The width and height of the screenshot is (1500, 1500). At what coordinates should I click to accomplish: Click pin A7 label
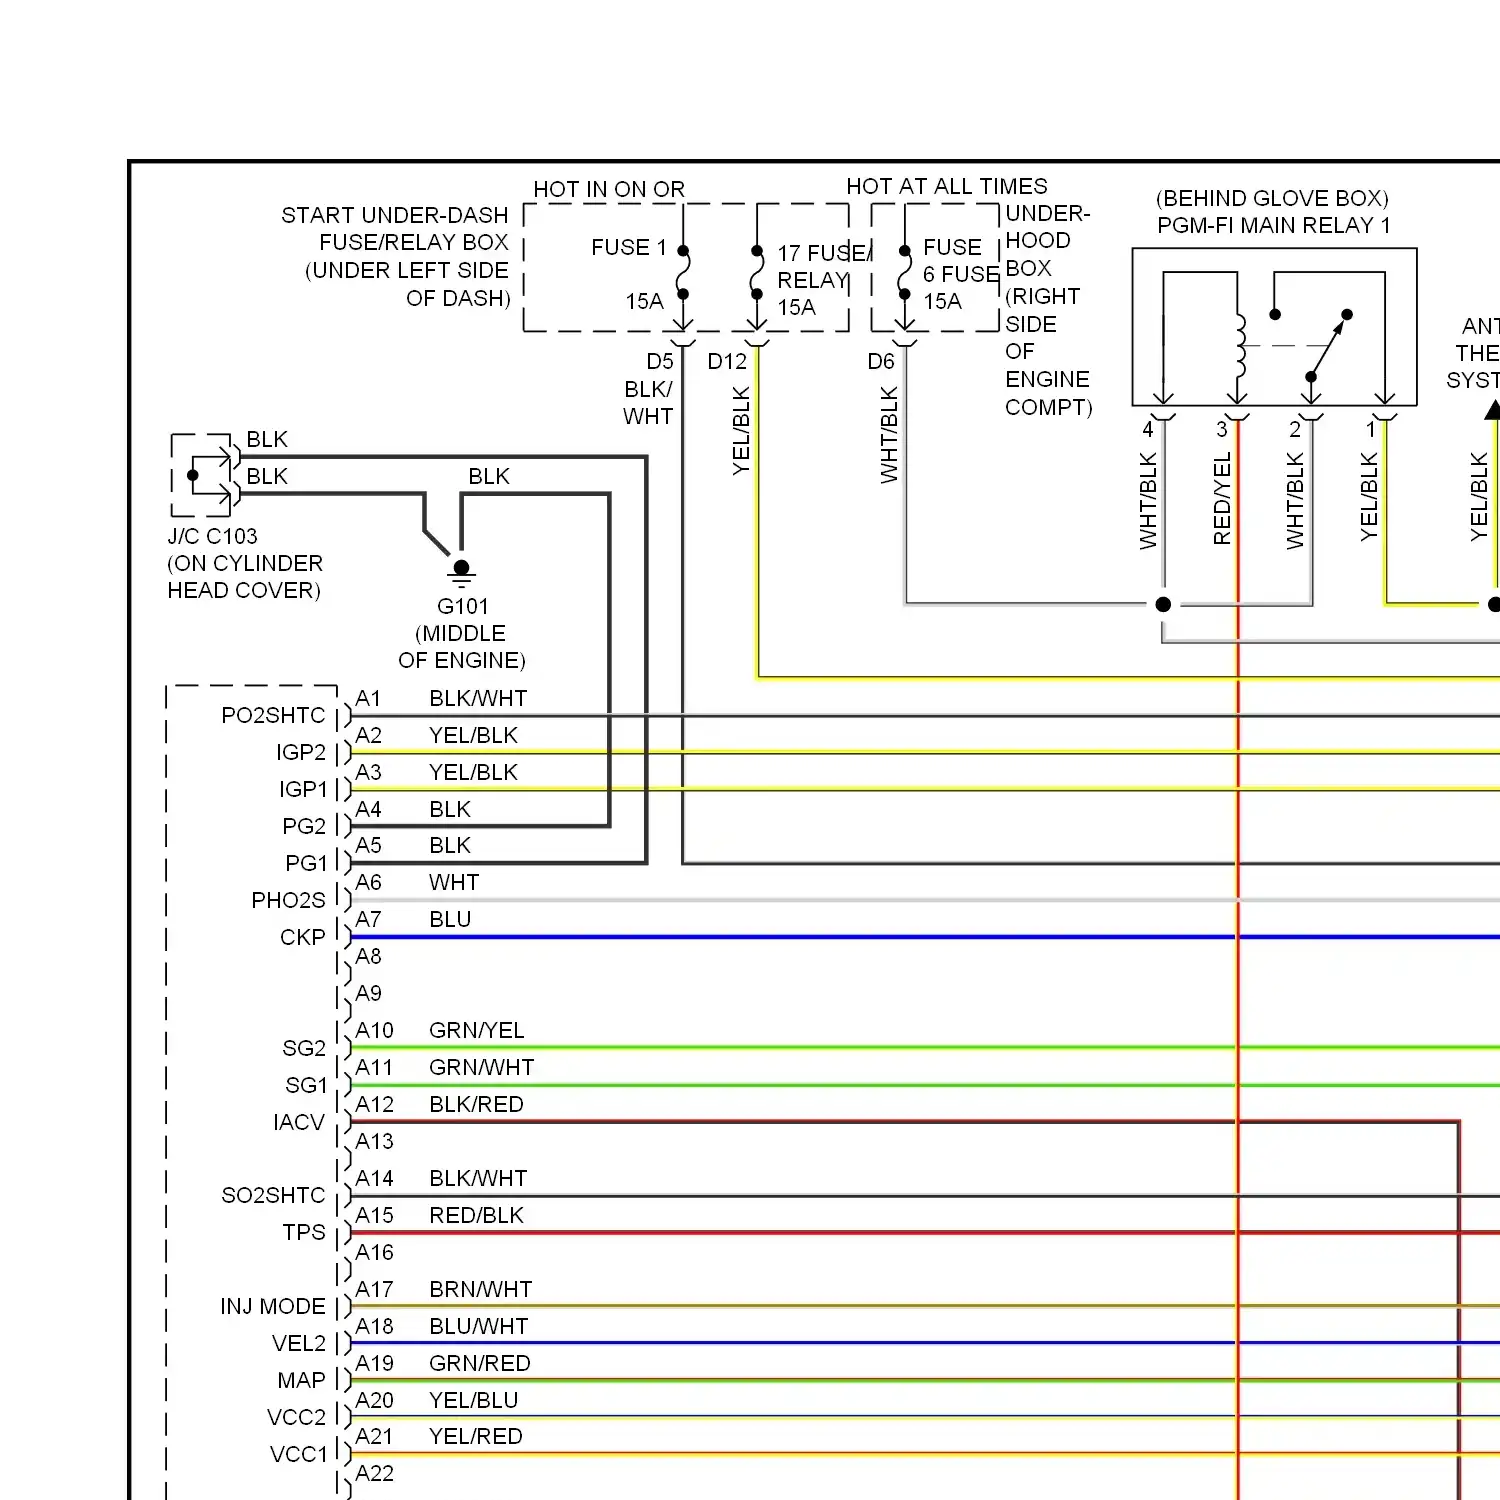click(x=368, y=919)
